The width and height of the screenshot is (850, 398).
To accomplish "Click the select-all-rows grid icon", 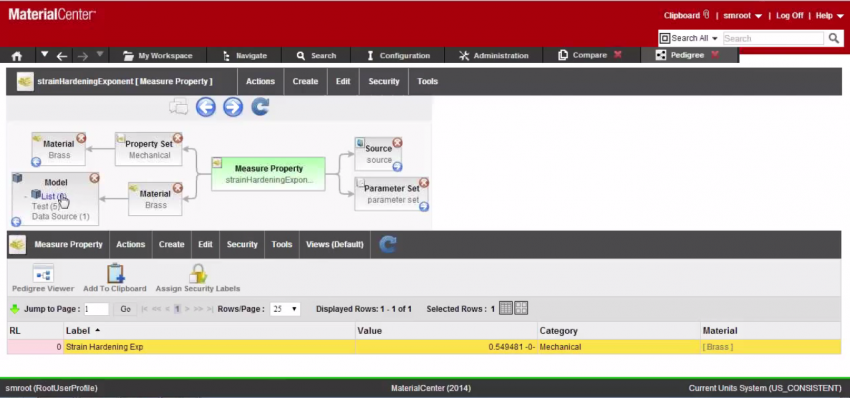I will [505, 309].
